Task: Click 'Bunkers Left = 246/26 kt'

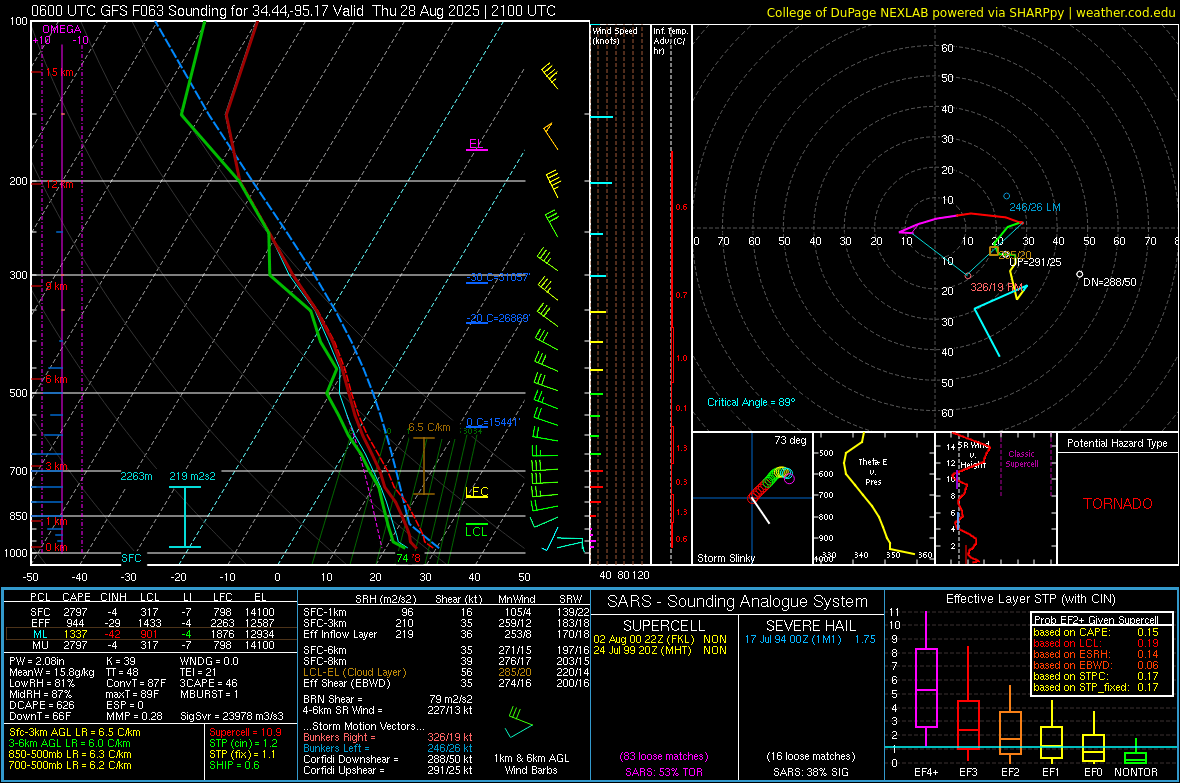Action: (388, 748)
